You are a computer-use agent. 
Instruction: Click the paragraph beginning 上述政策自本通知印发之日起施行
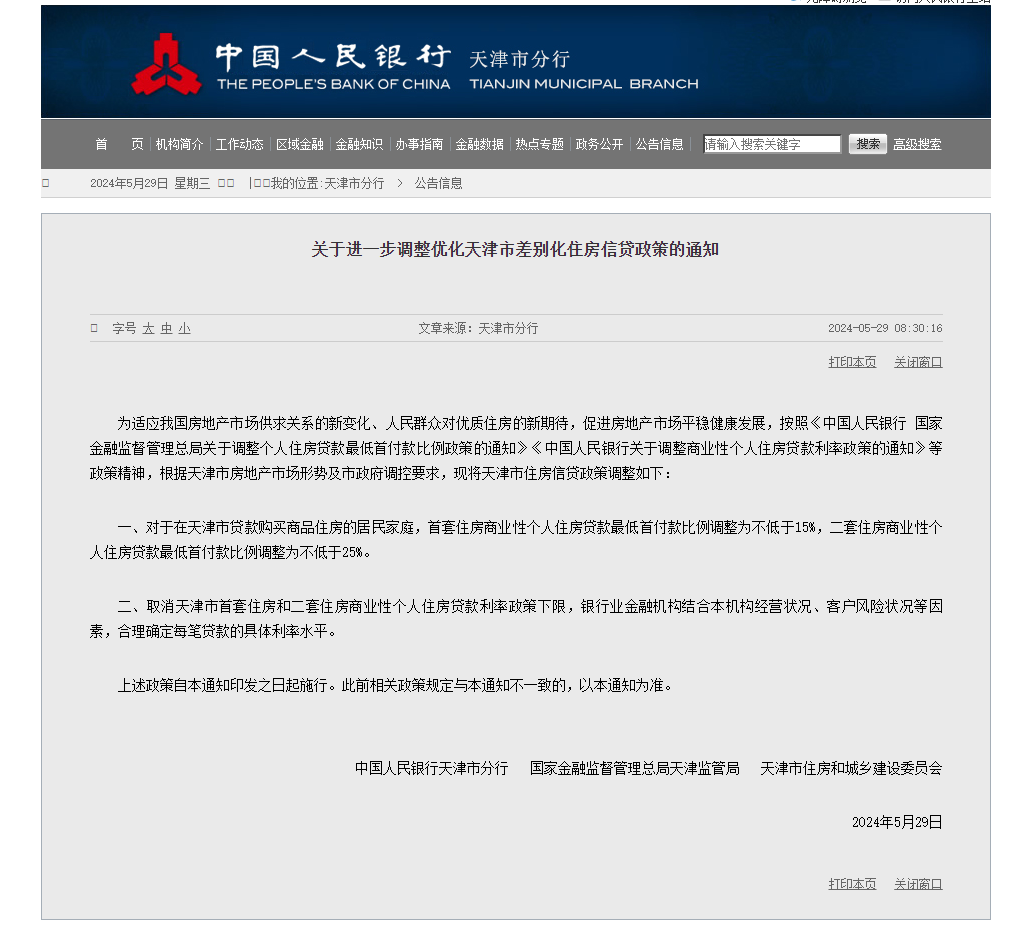point(395,685)
